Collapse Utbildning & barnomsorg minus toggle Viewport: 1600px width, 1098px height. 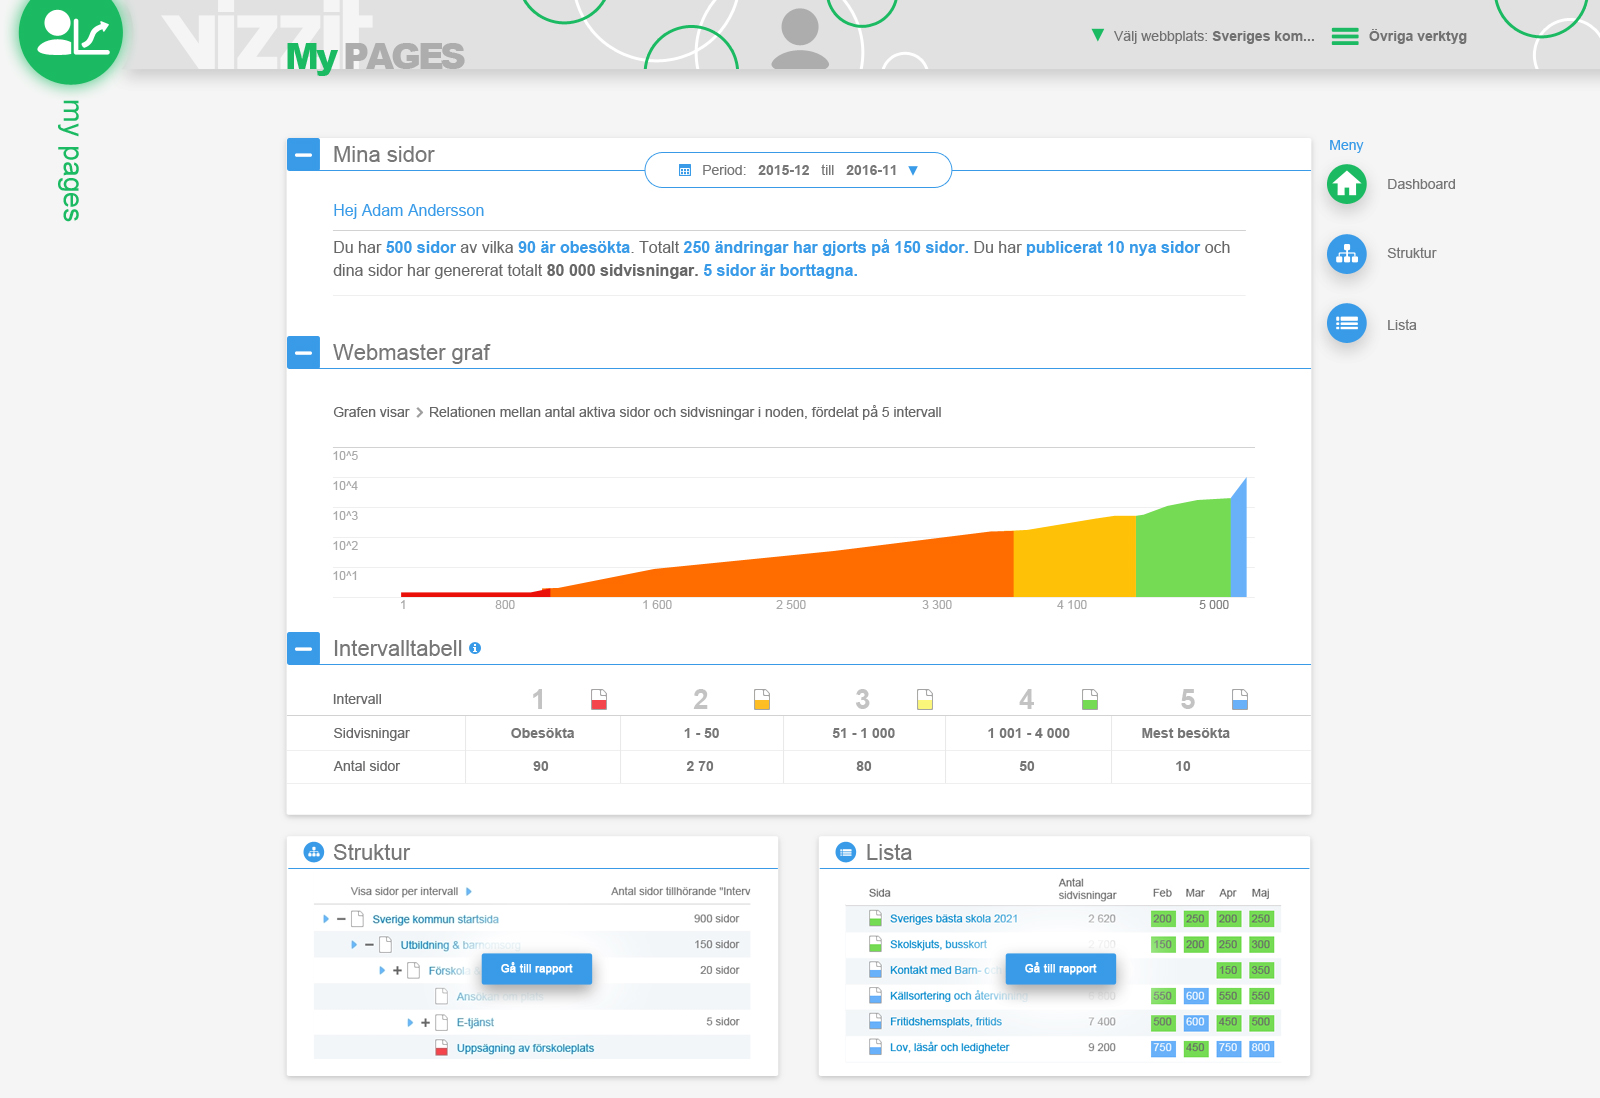pos(369,945)
